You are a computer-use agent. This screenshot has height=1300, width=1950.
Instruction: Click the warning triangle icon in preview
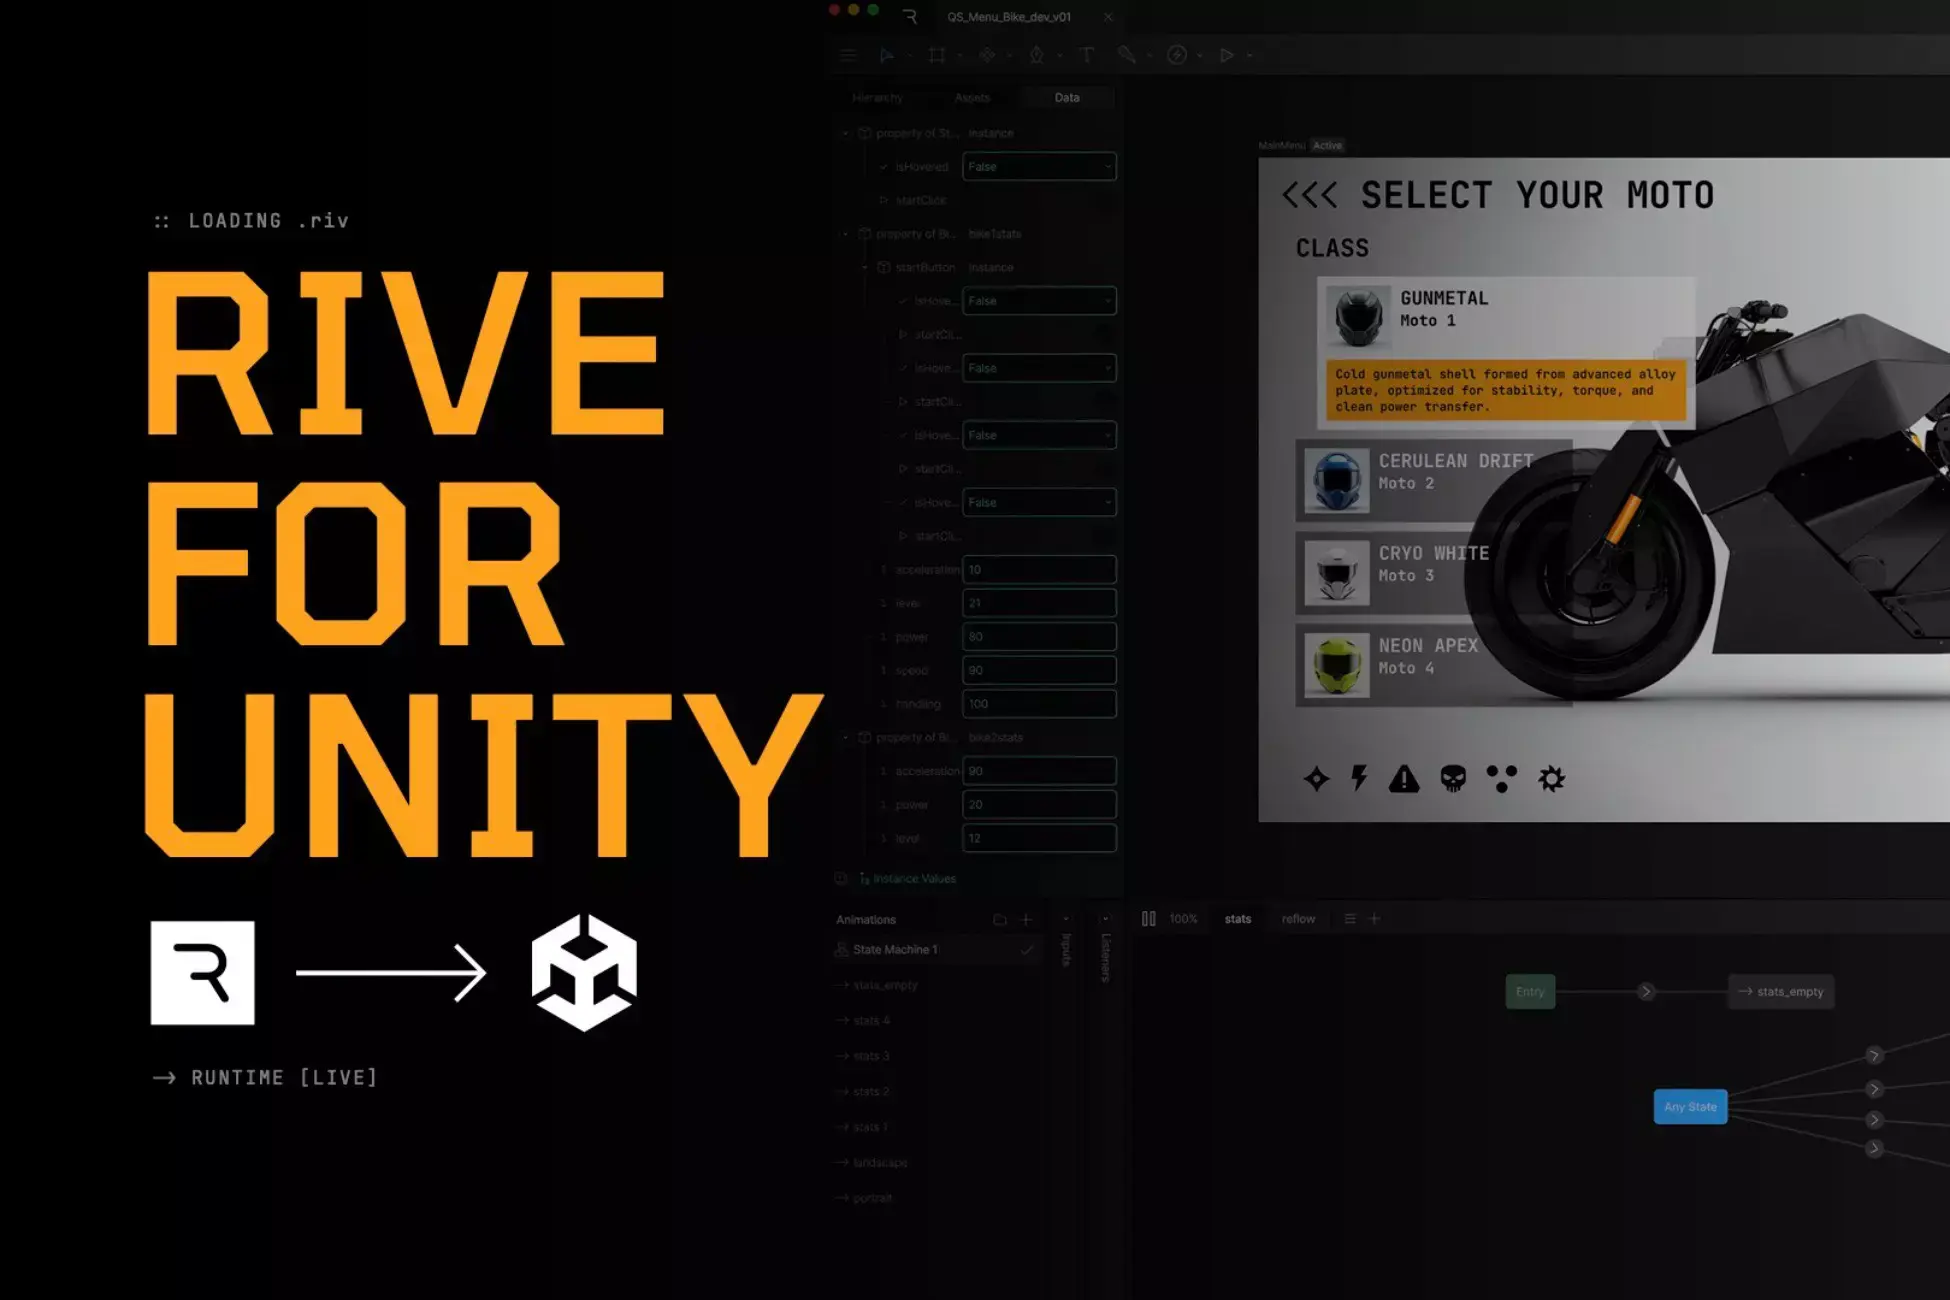[1404, 779]
